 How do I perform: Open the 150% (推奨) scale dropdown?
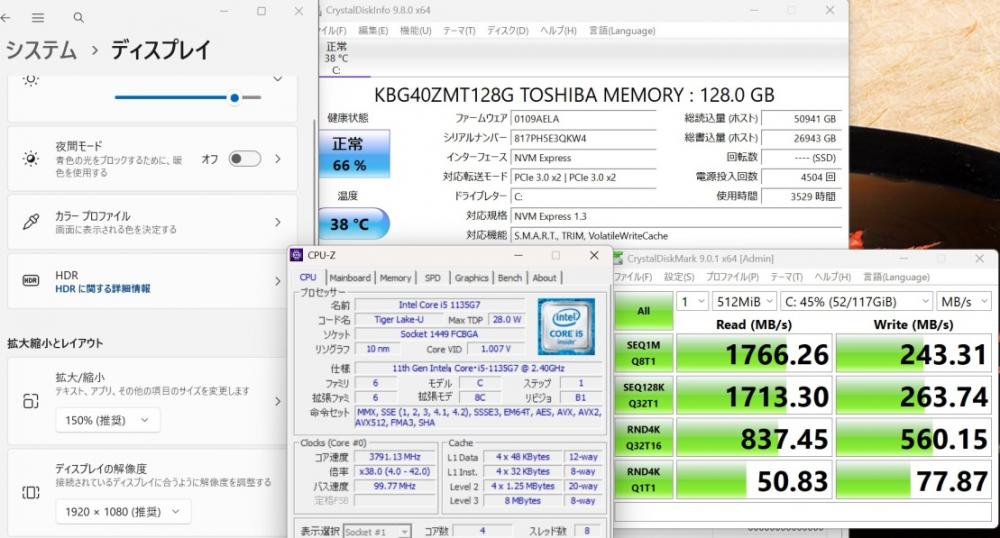107,420
